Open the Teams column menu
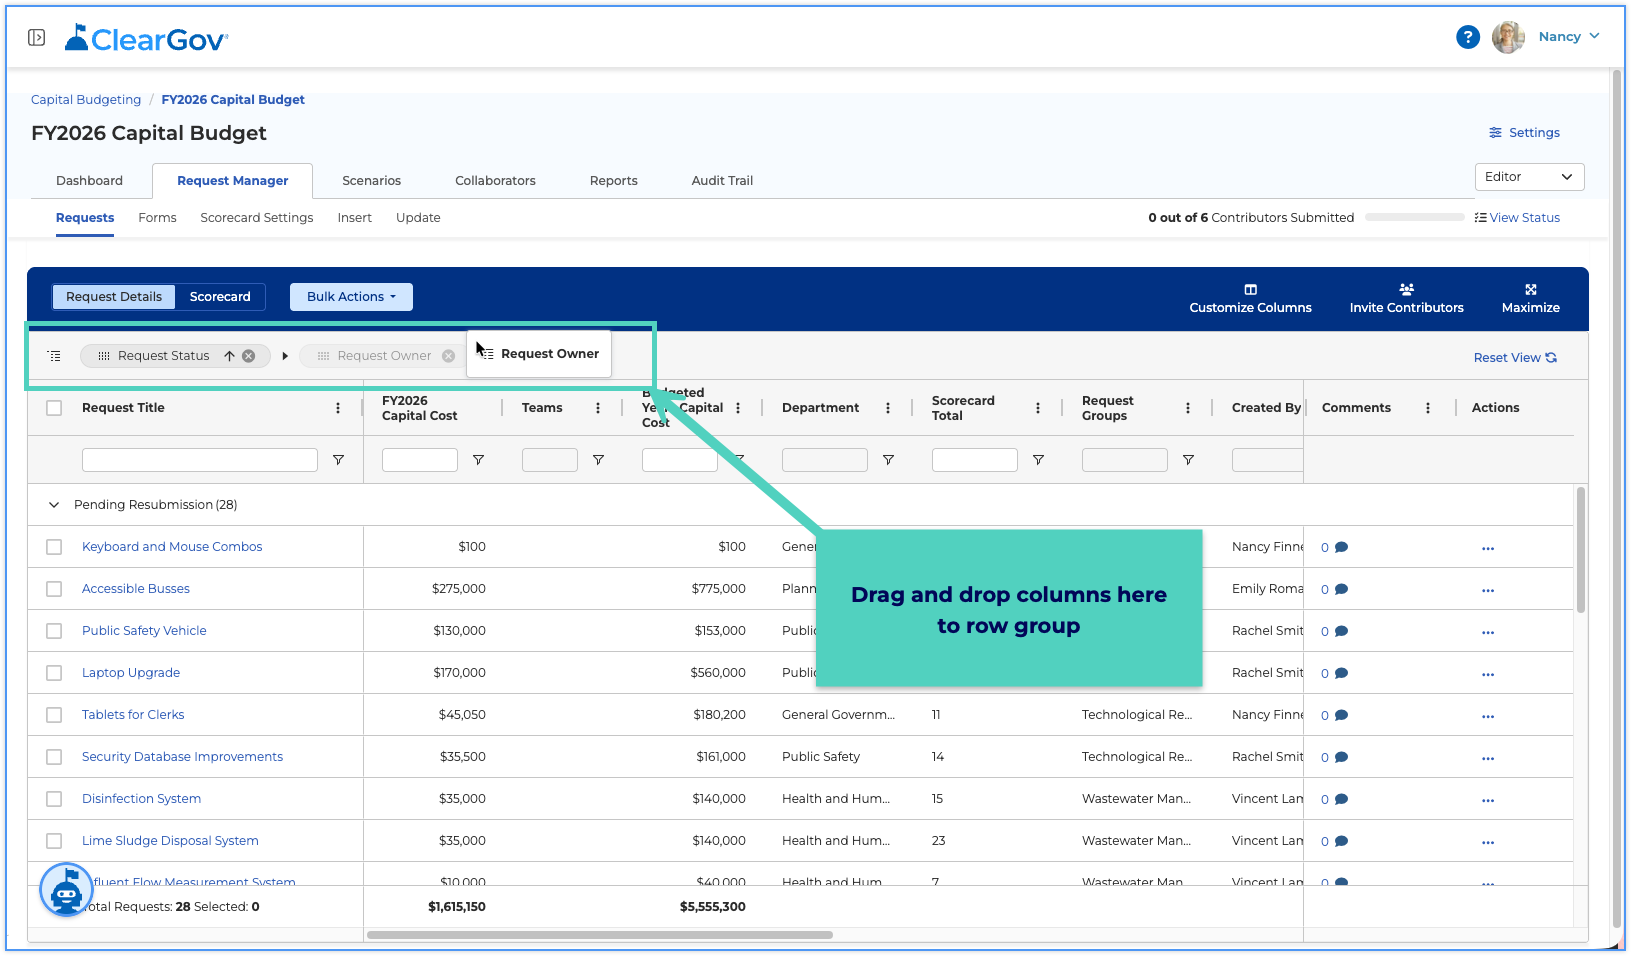The height and width of the screenshot is (956, 1631). [x=598, y=408]
